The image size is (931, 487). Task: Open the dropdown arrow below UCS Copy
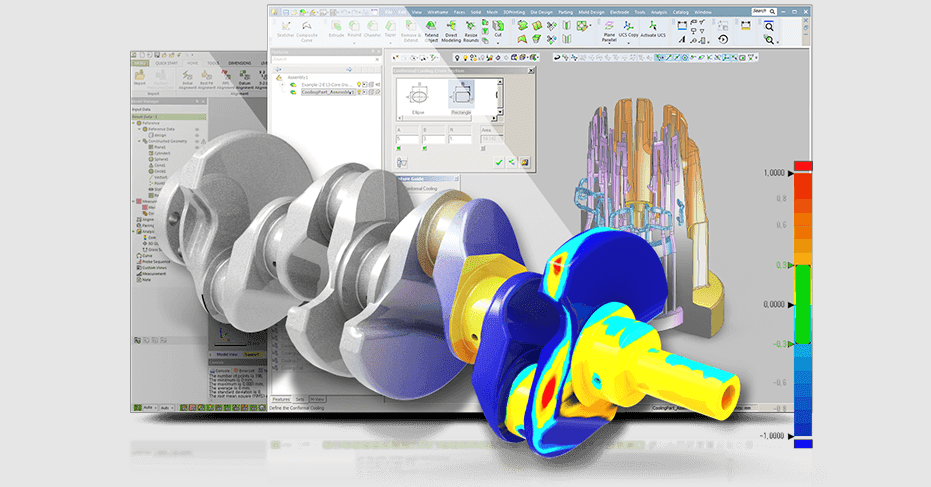628,43
